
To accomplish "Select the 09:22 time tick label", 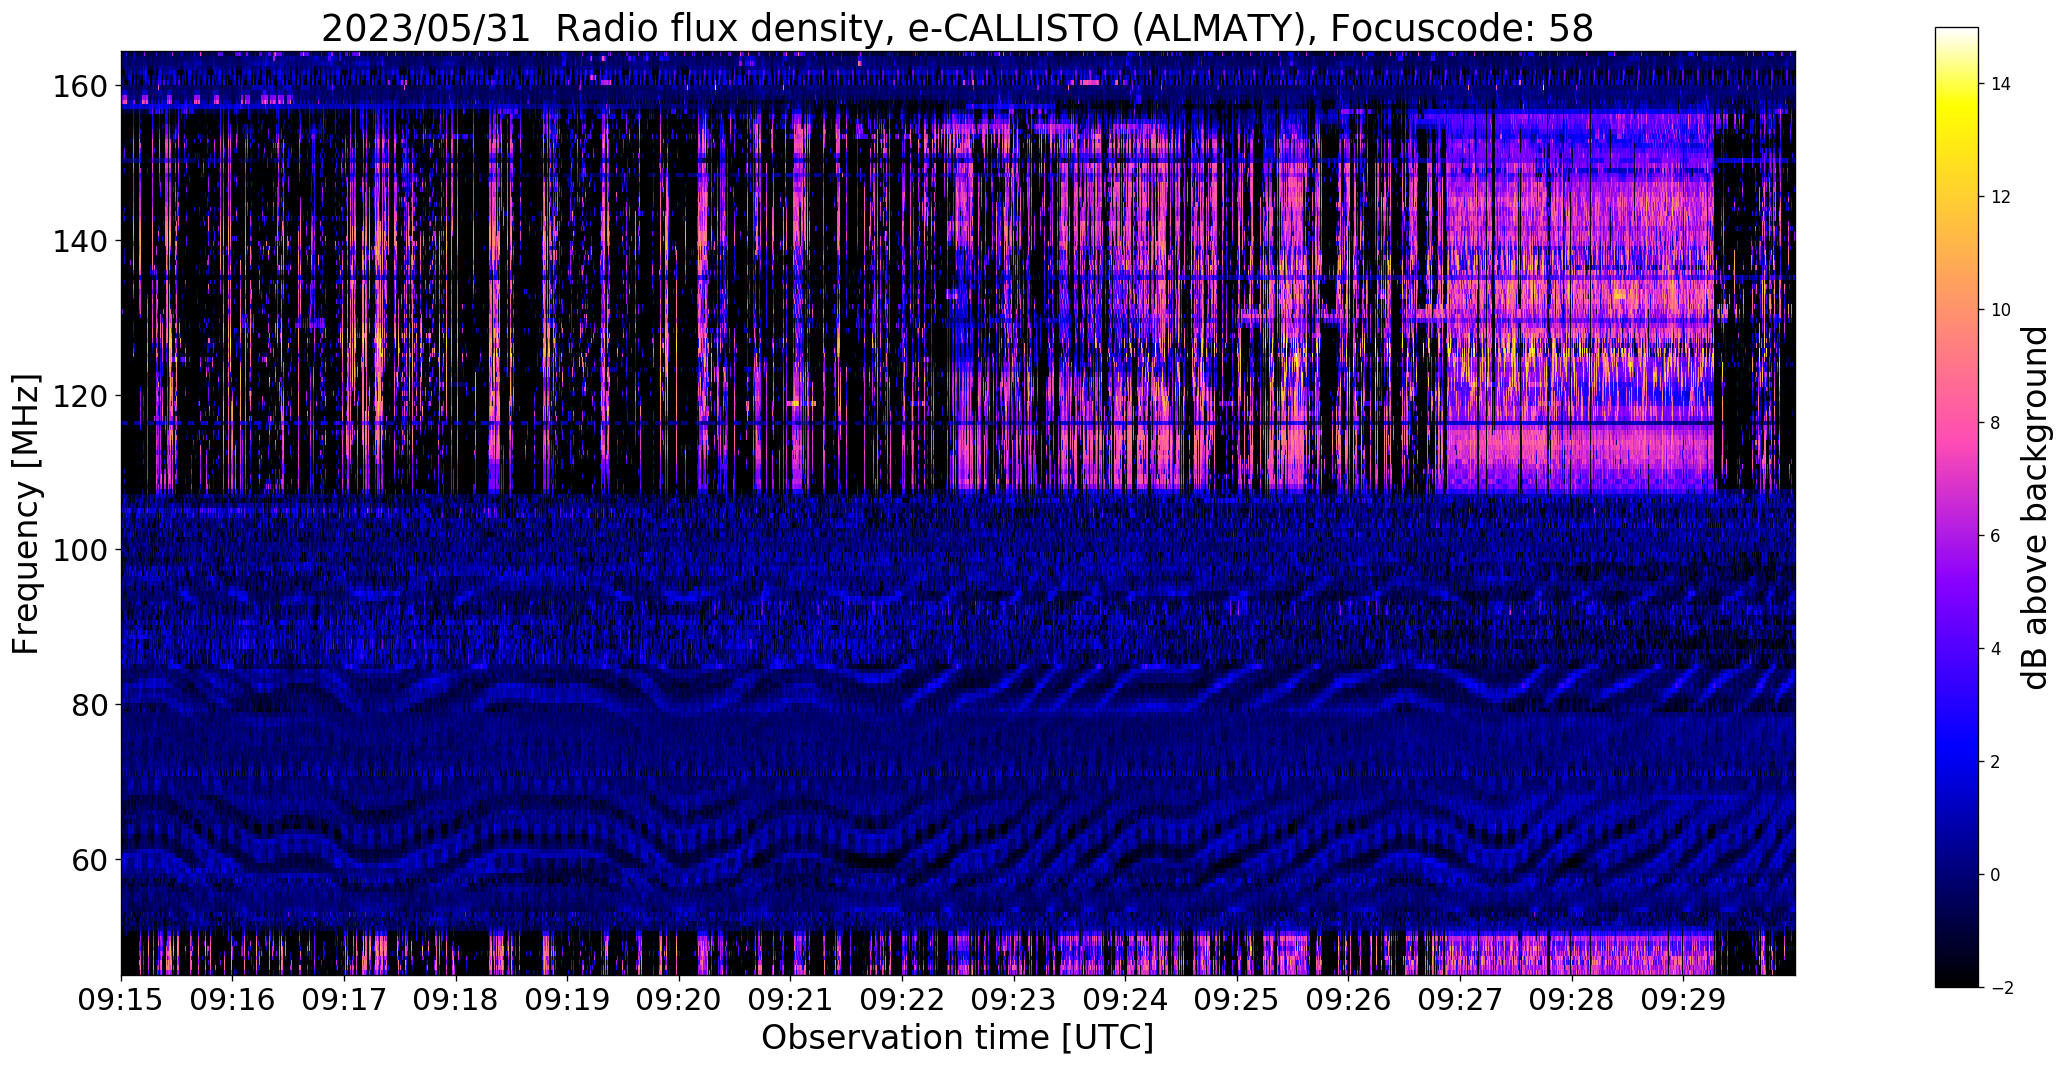I will click(902, 999).
